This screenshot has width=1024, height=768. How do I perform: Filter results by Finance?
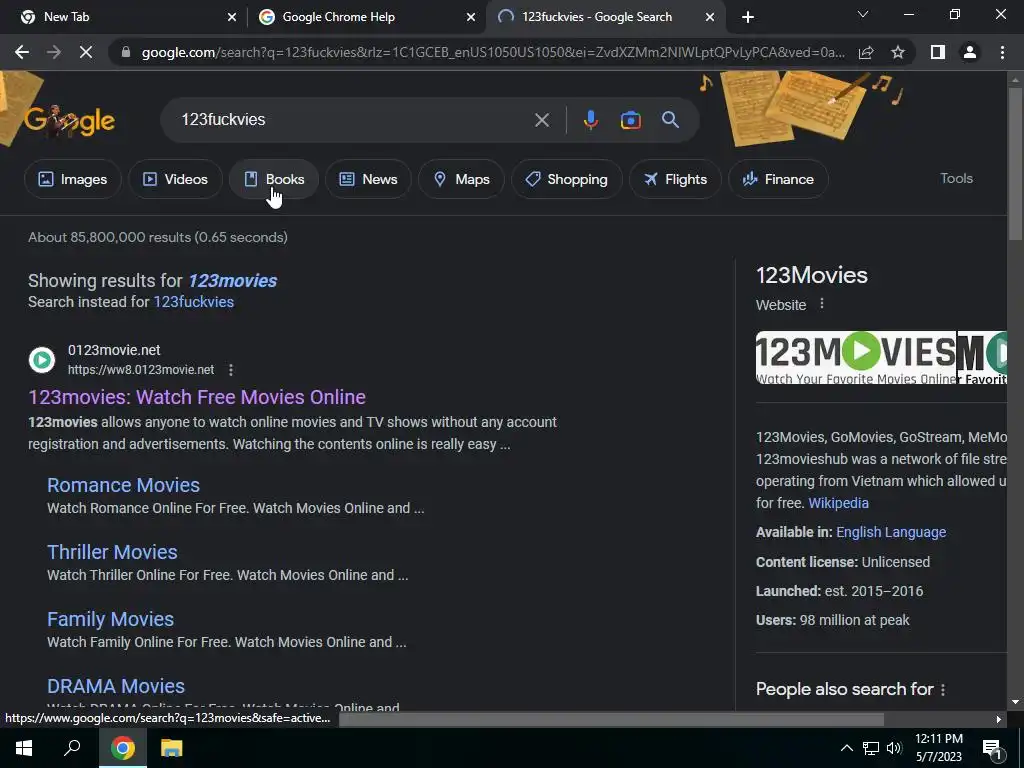[778, 179]
